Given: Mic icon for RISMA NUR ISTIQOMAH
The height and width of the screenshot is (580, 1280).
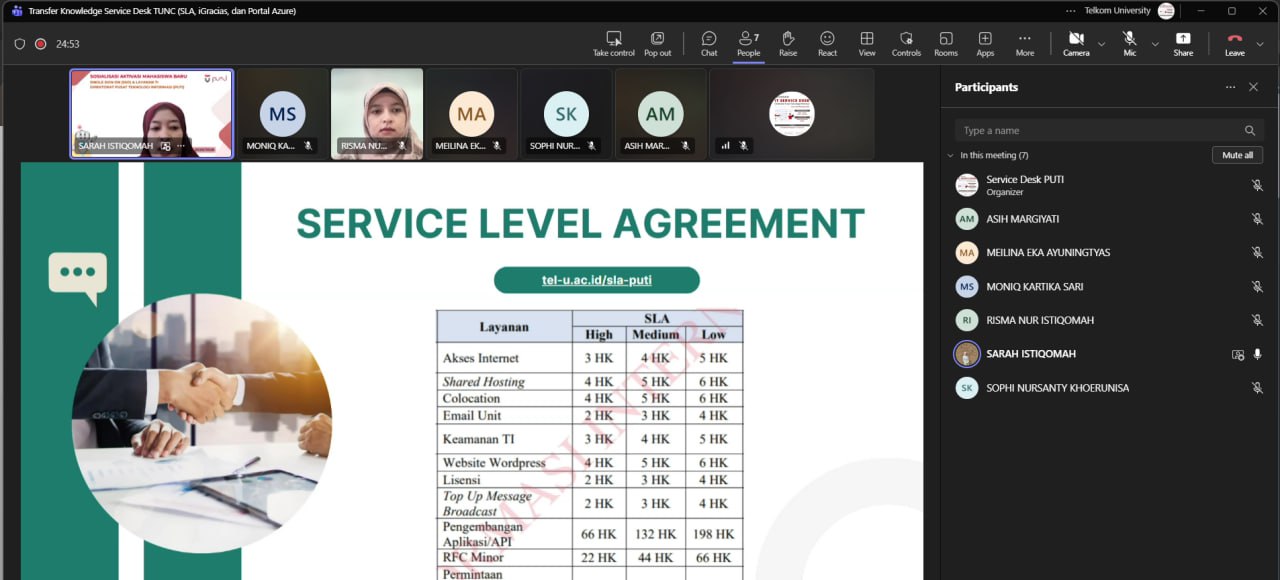Looking at the screenshot, I should [x=1257, y=320].
